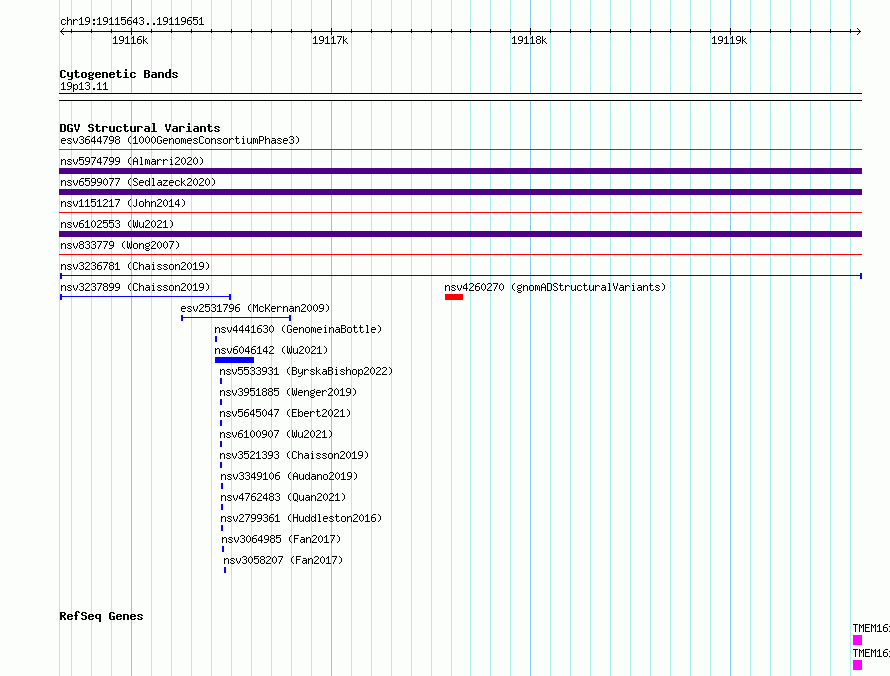Click the blue nsv6046142 Wu2021 variant bar
Screen dimensions: 890x676
[x=234, y=360]
